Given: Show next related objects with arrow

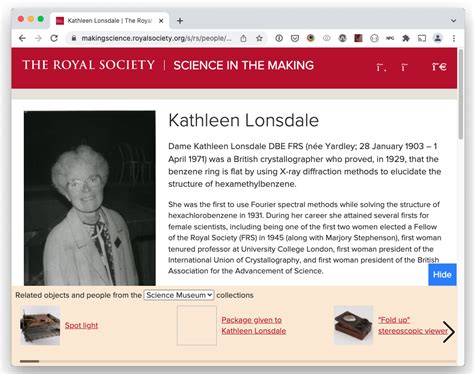Looking at the screenshot, I should click(x=448, y=332).
